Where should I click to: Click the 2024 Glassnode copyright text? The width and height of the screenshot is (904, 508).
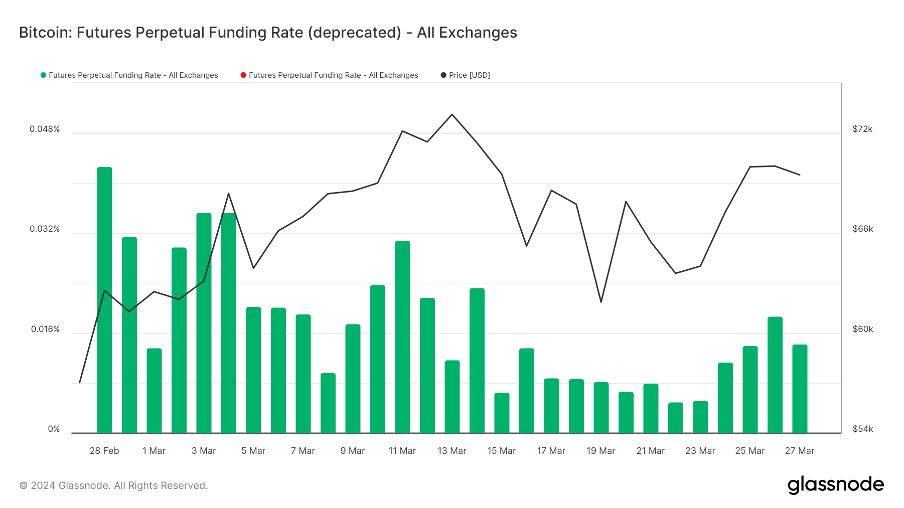coord(114,486)
